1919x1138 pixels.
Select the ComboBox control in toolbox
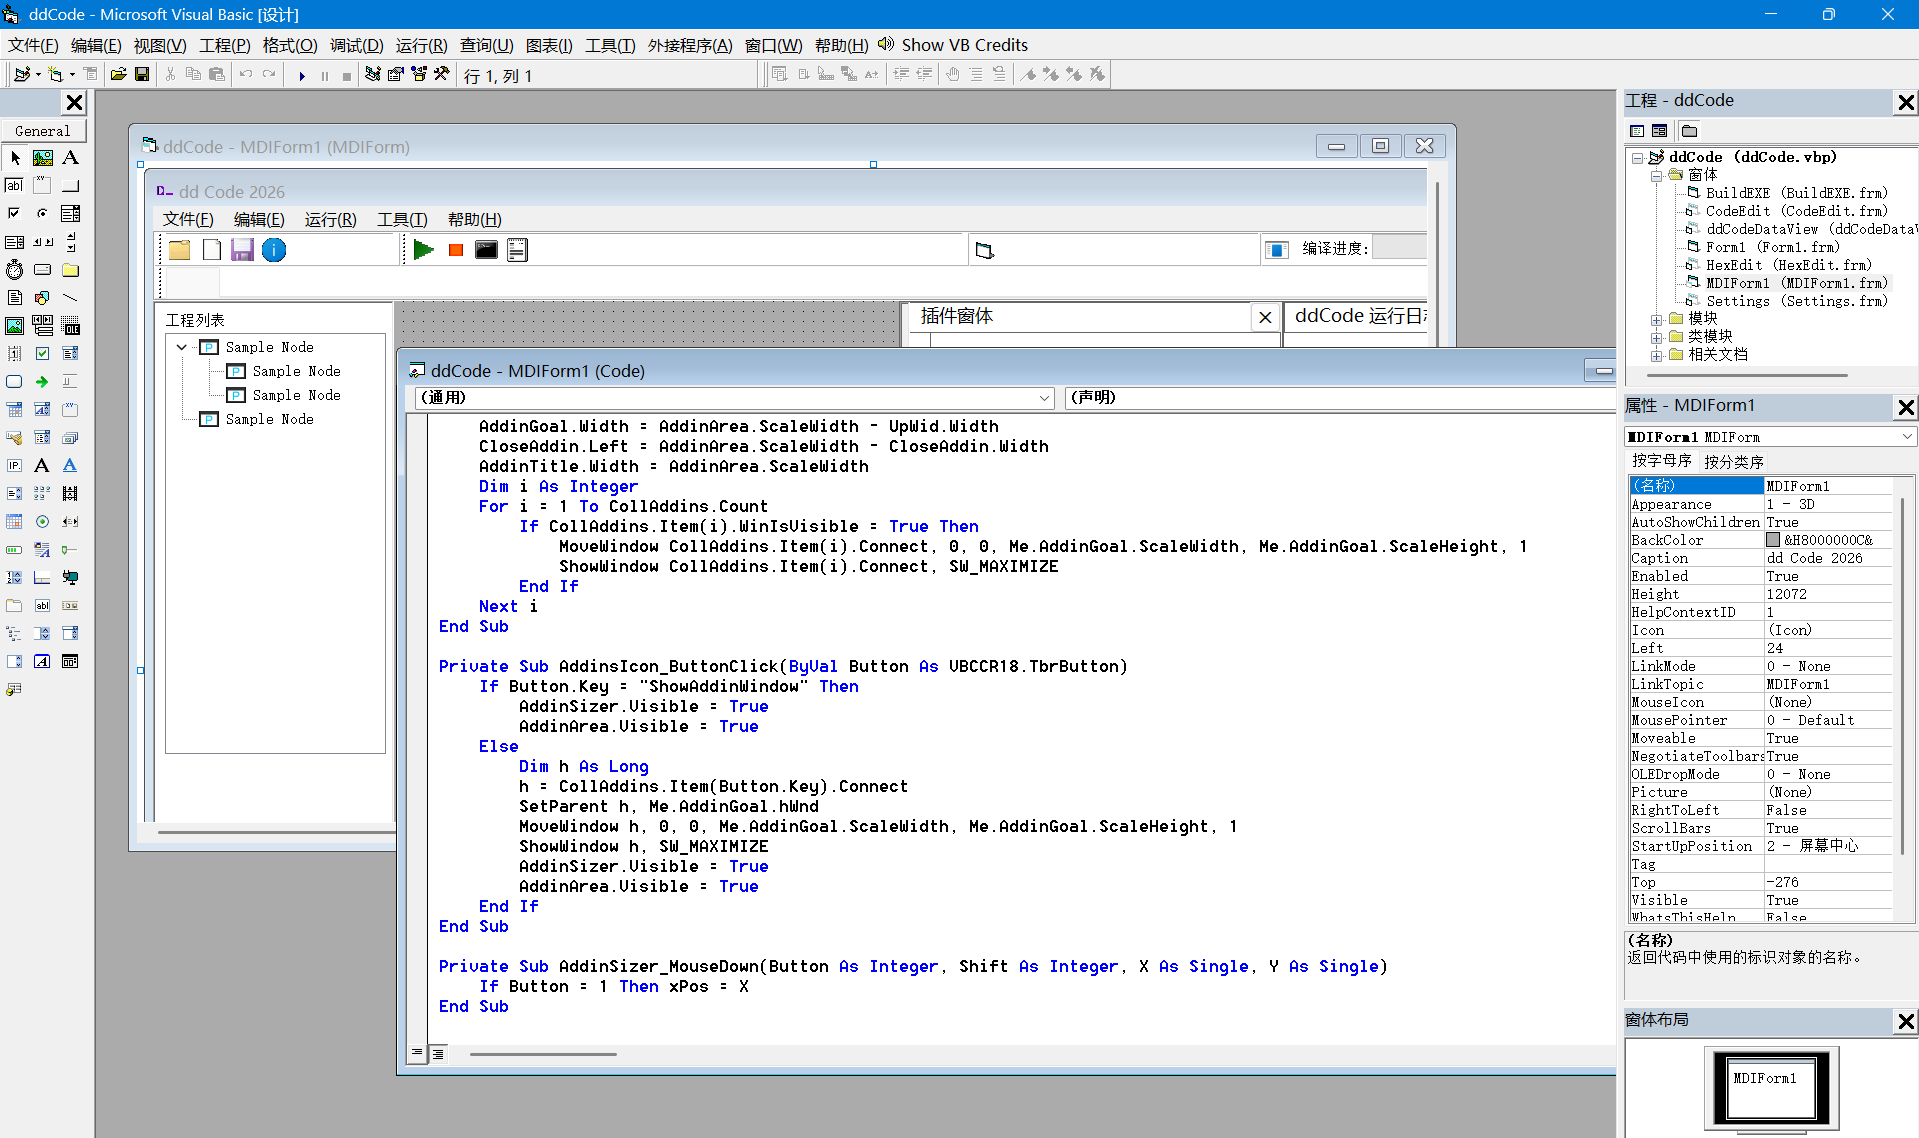click(x=71, y=214)
